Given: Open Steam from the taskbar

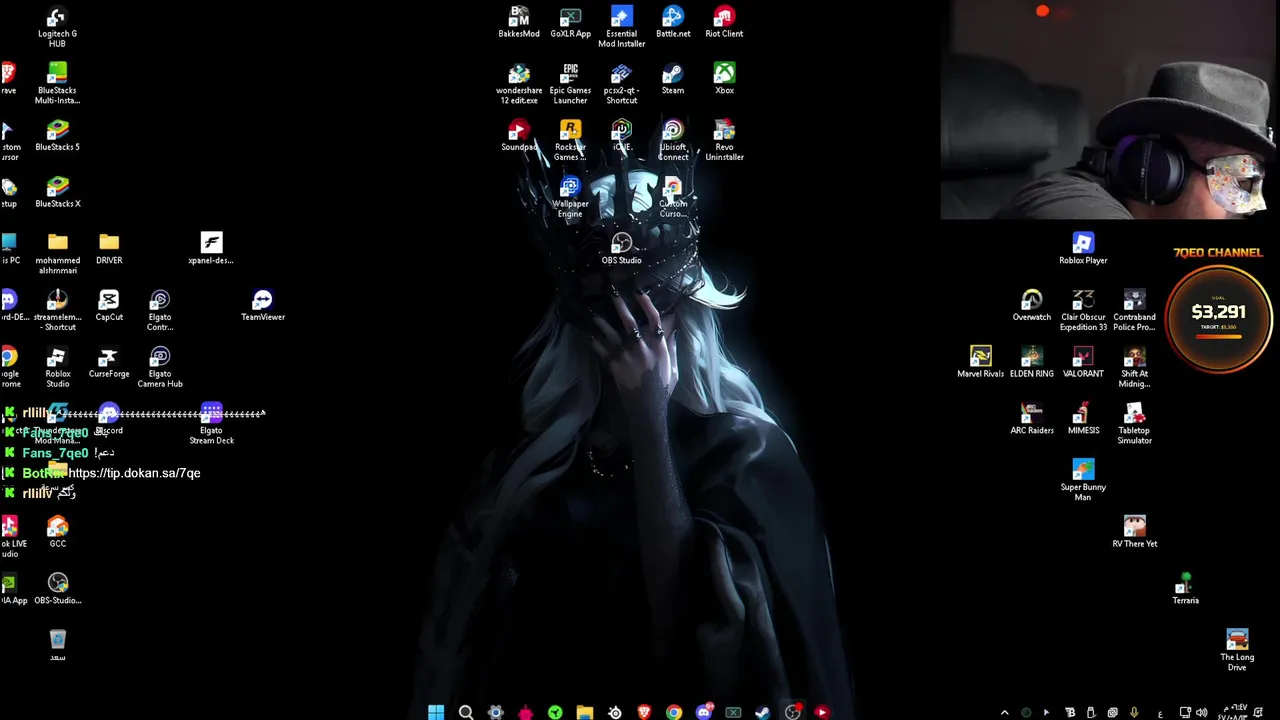Looking at the screenshot, I should coord(763,712).
